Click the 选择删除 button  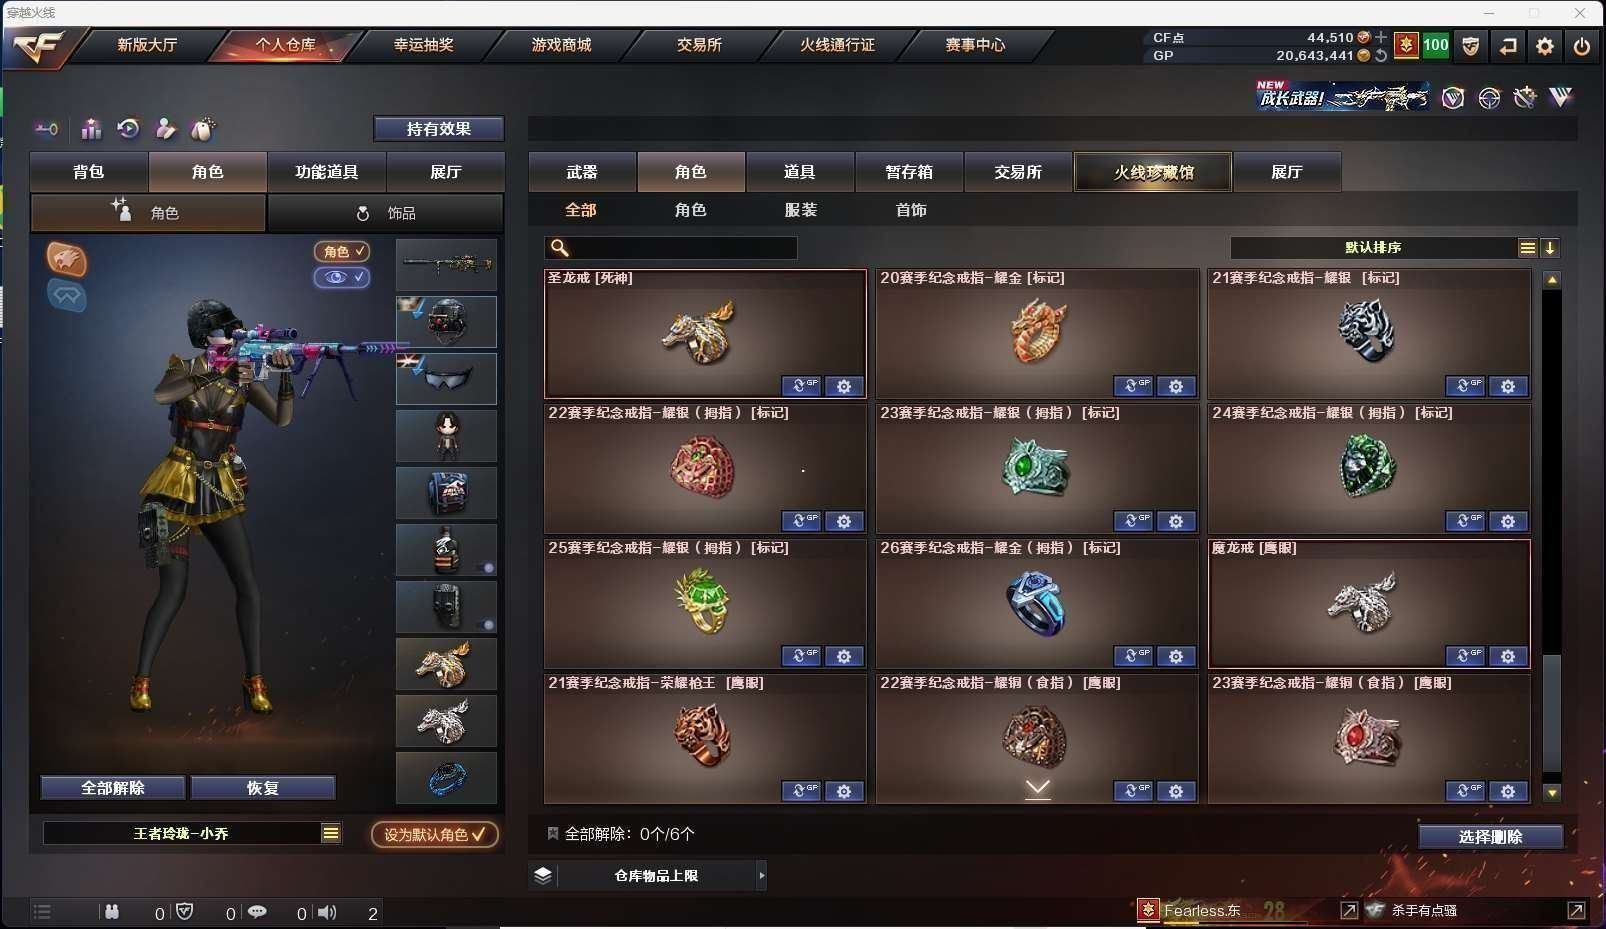coord(1490,837)
